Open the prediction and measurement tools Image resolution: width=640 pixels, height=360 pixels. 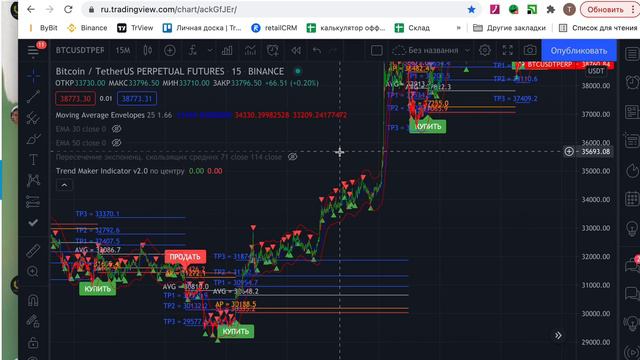point(33,201)
